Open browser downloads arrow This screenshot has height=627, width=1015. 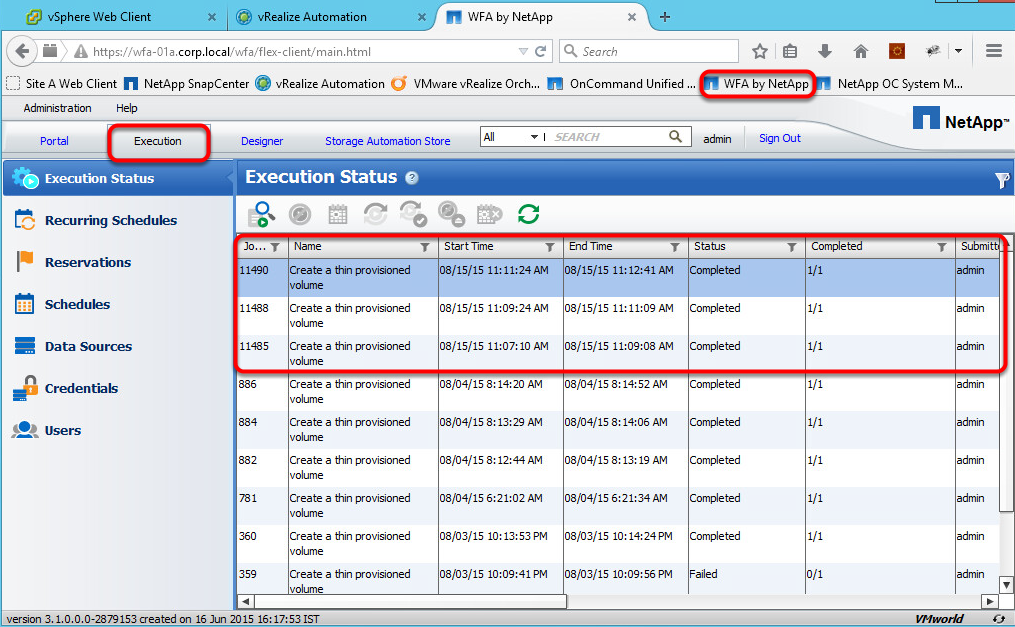824,51
